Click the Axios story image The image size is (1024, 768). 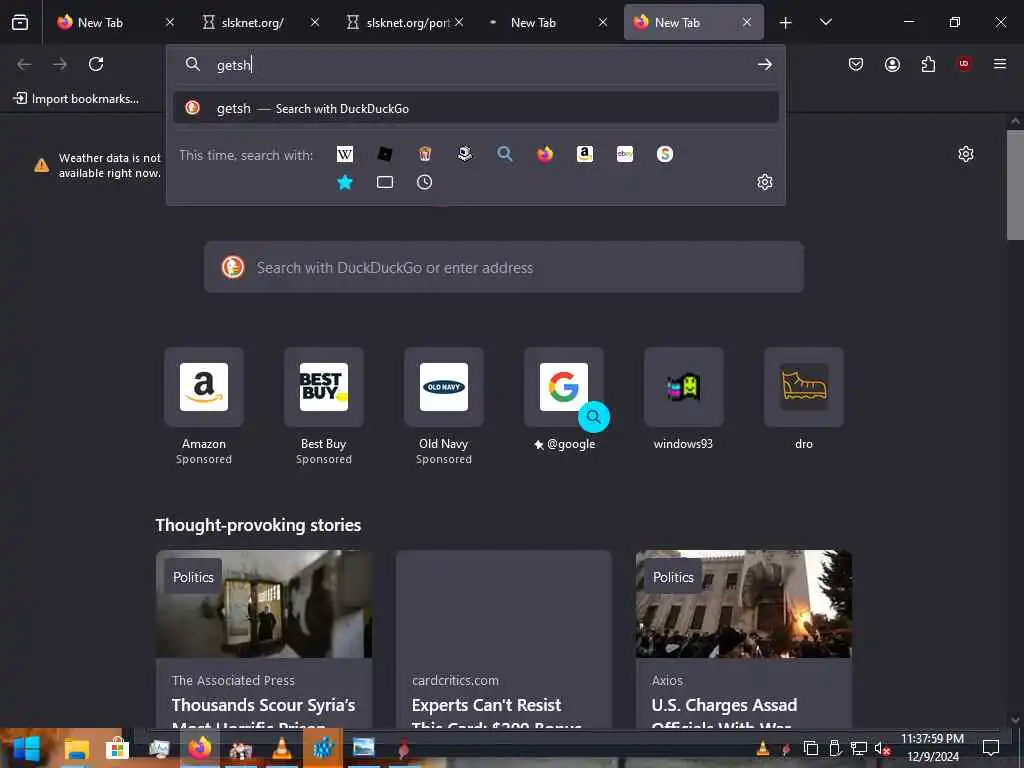tap(744, 603)
